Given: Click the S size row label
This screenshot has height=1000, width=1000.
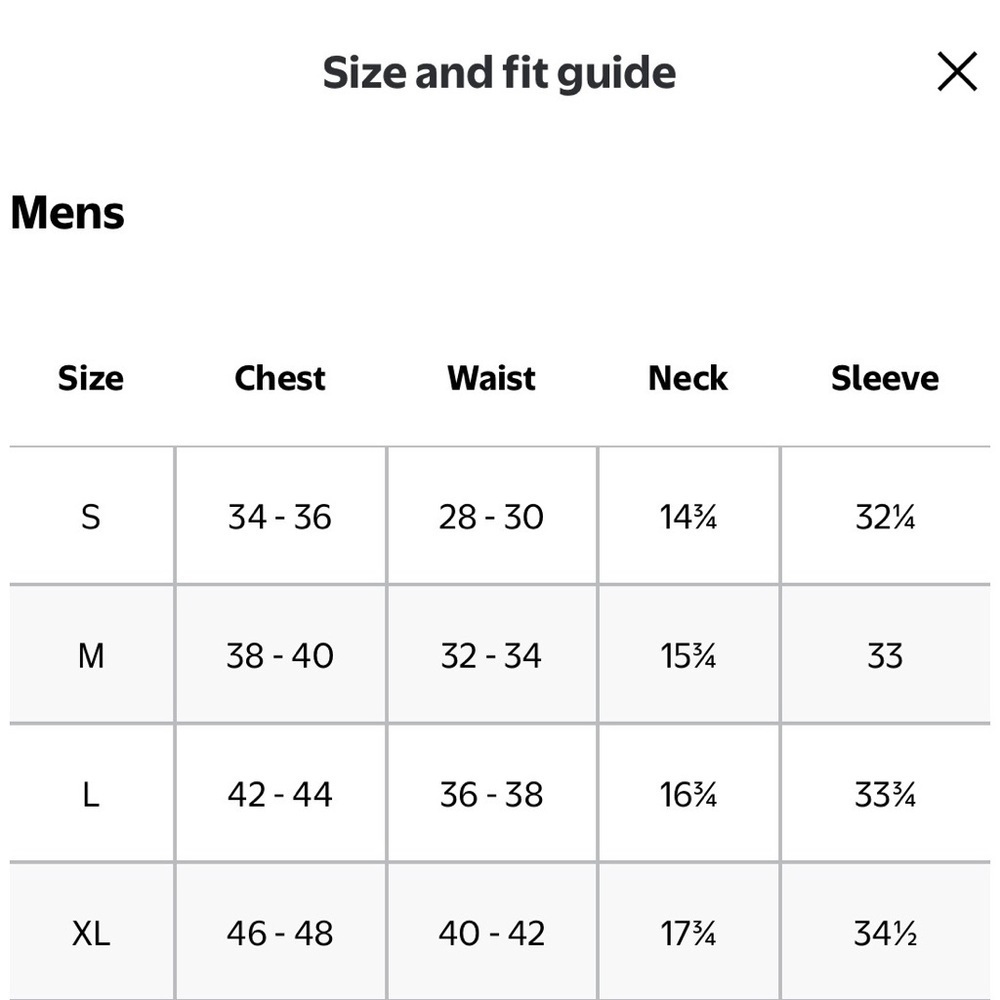Looking at the screenshot, I should 91,517.
